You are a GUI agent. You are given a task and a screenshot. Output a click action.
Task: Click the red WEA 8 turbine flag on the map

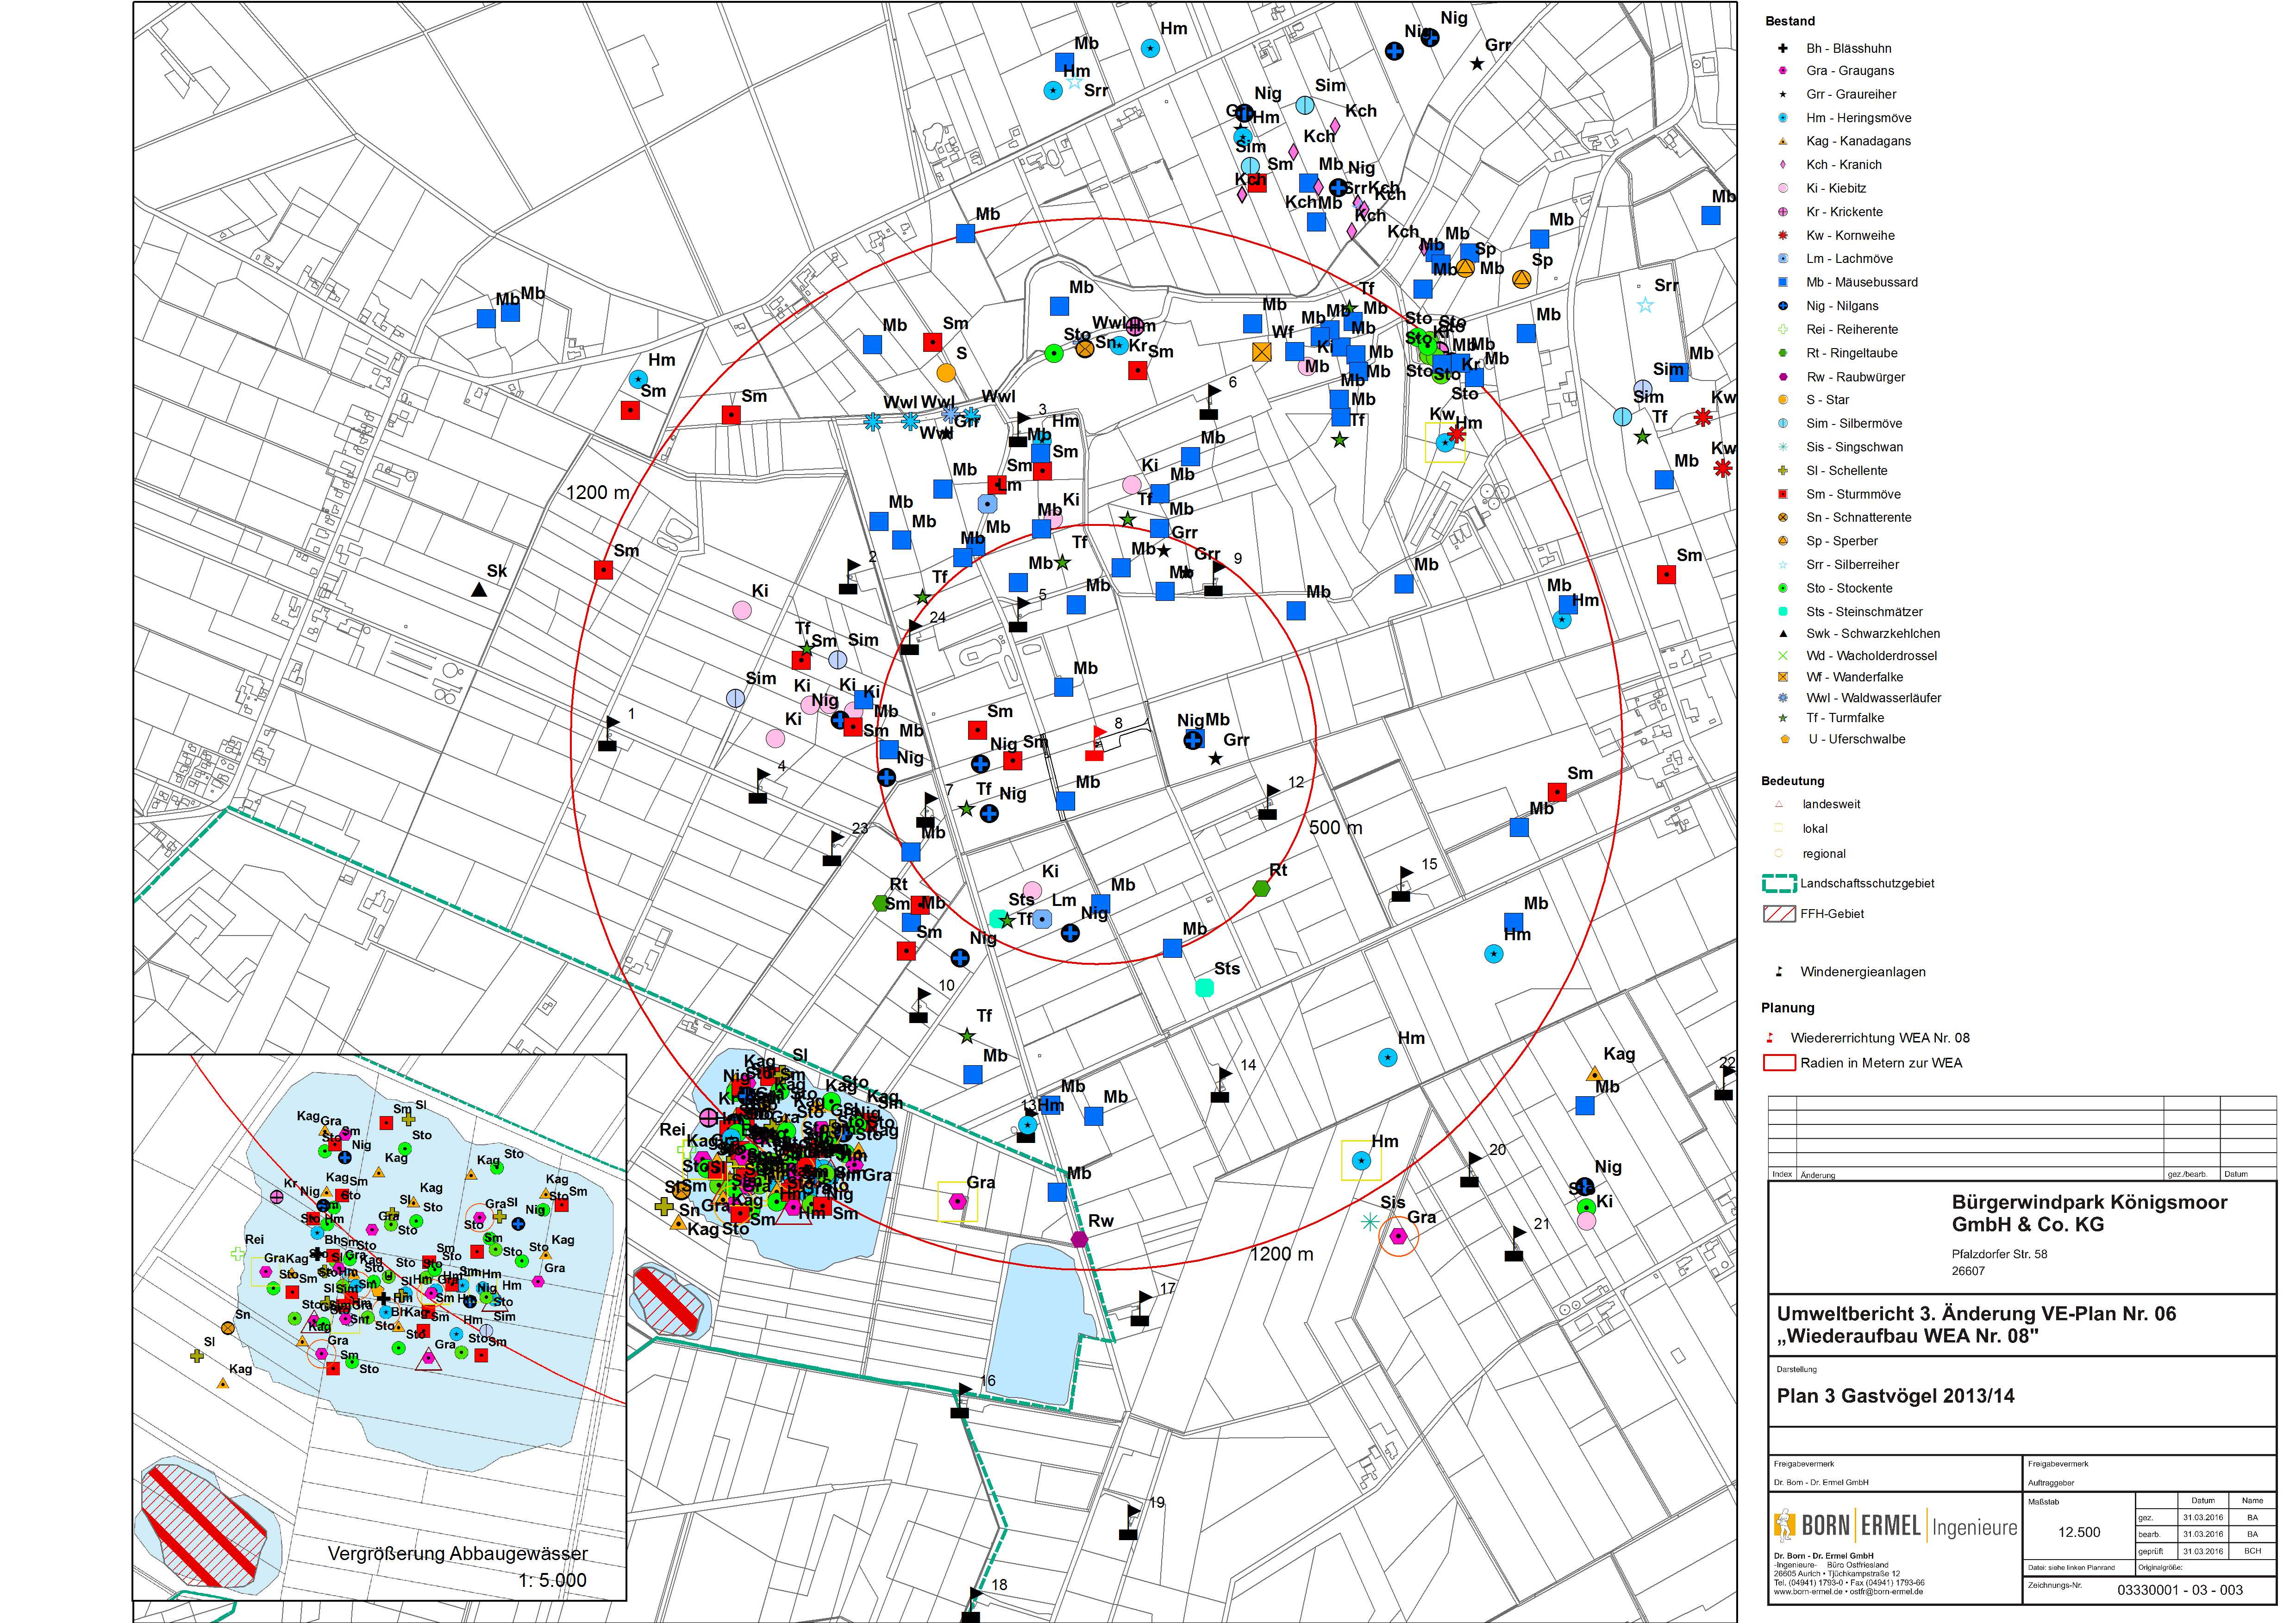pyautogui.click(x=1096, y=743)
